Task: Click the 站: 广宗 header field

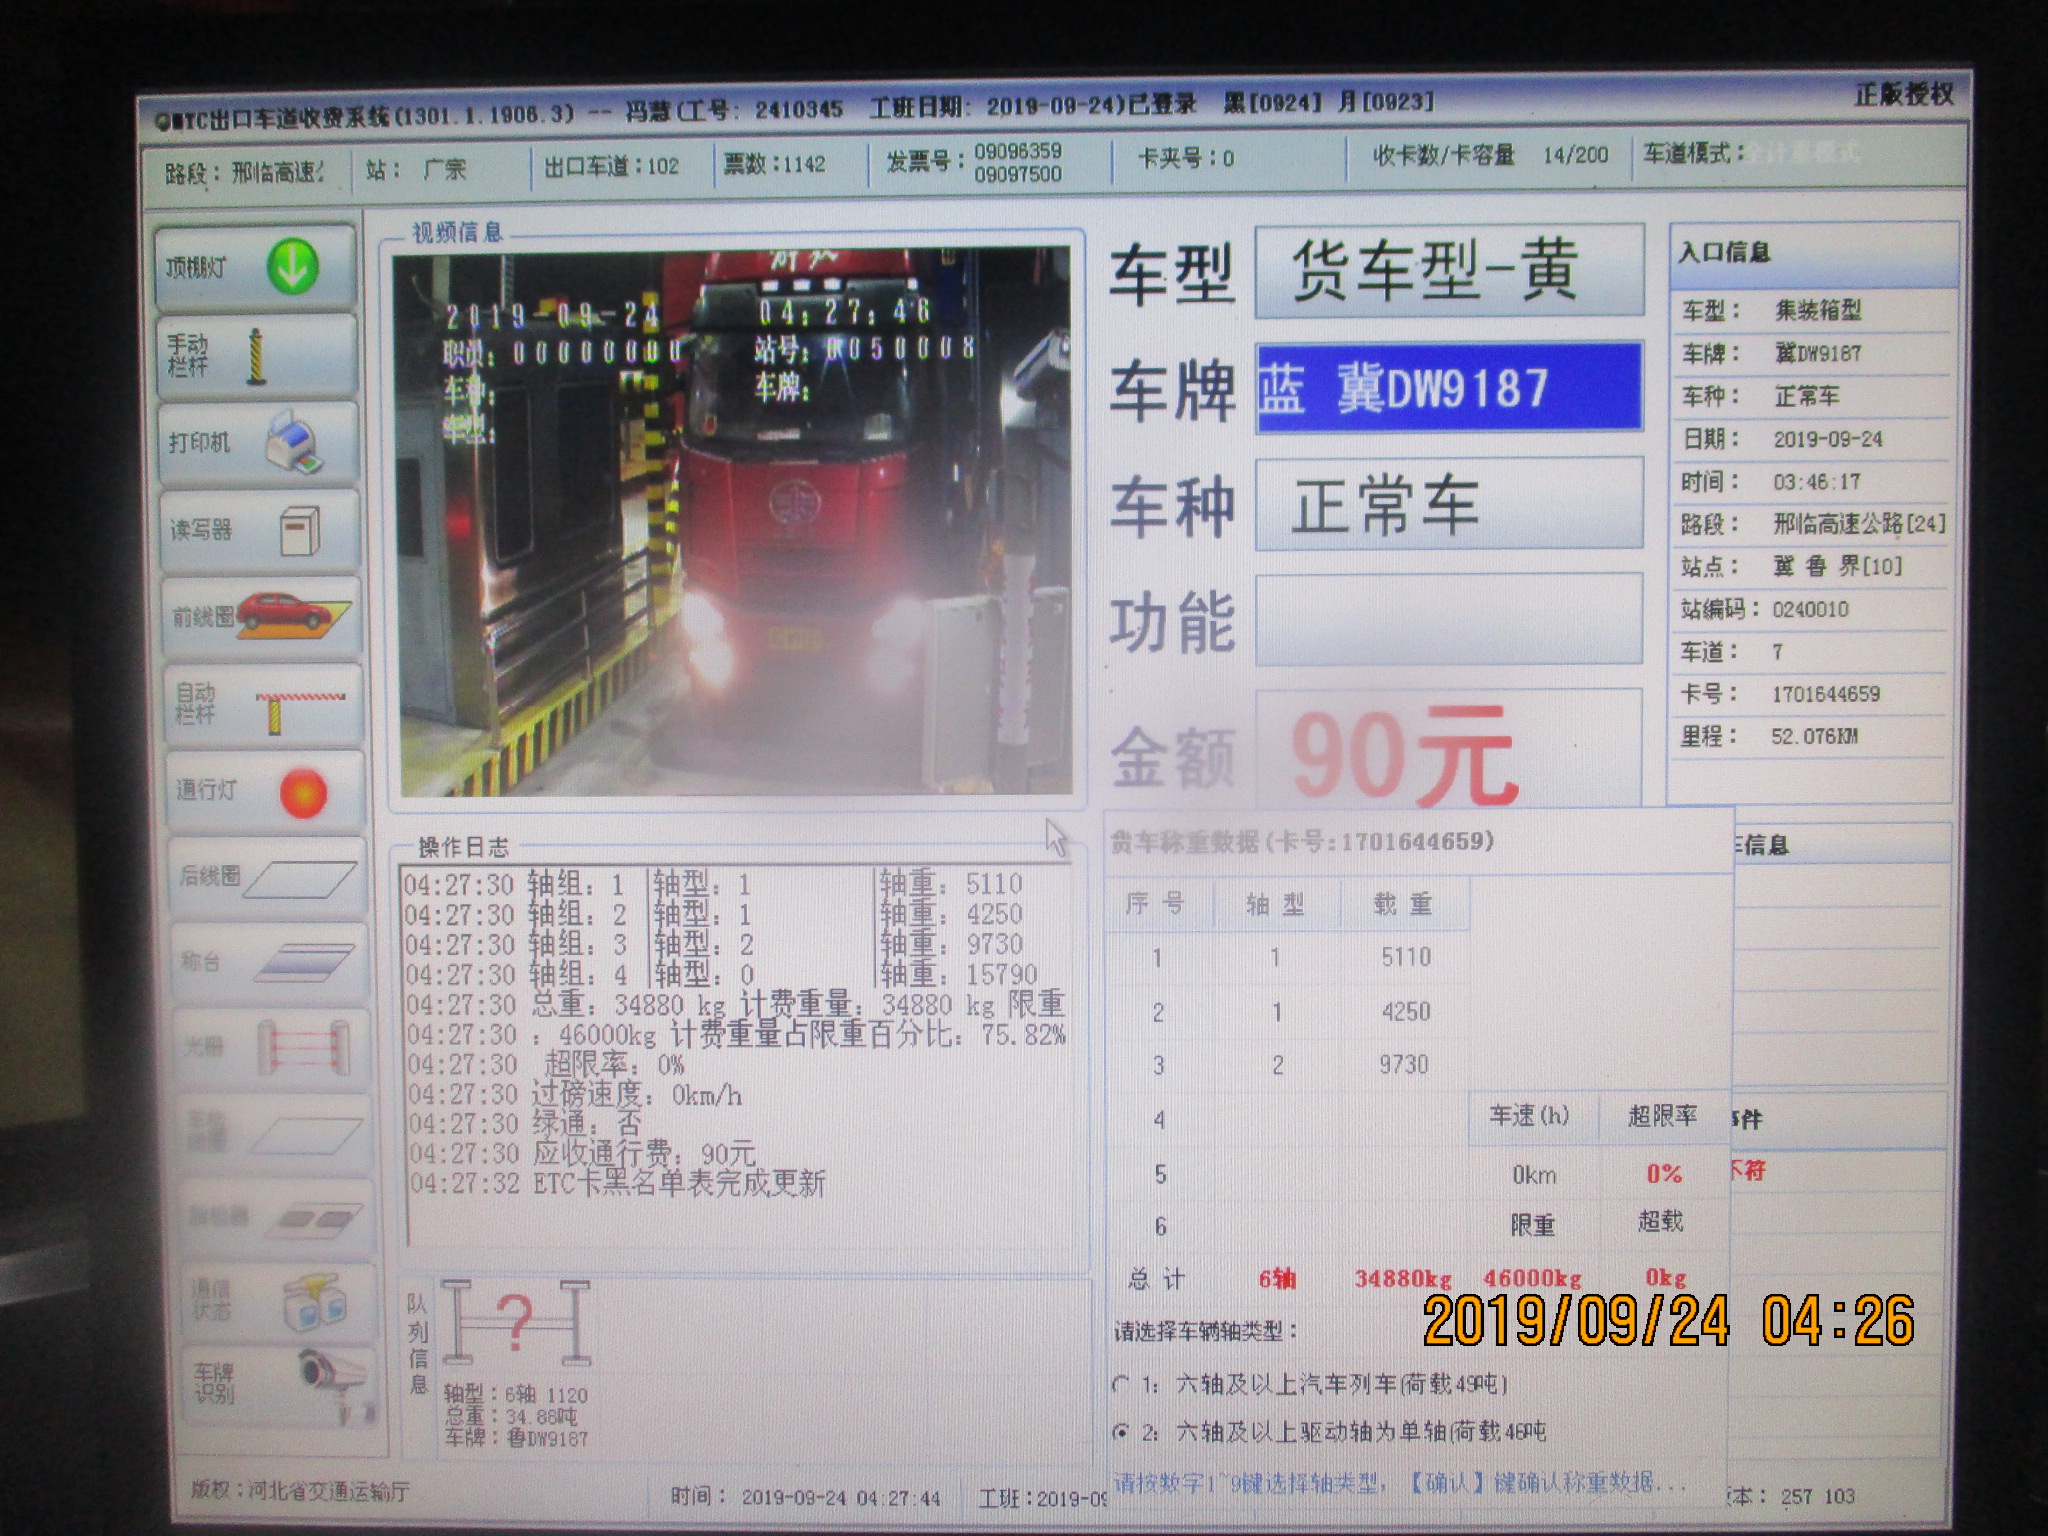Action: 417,170
